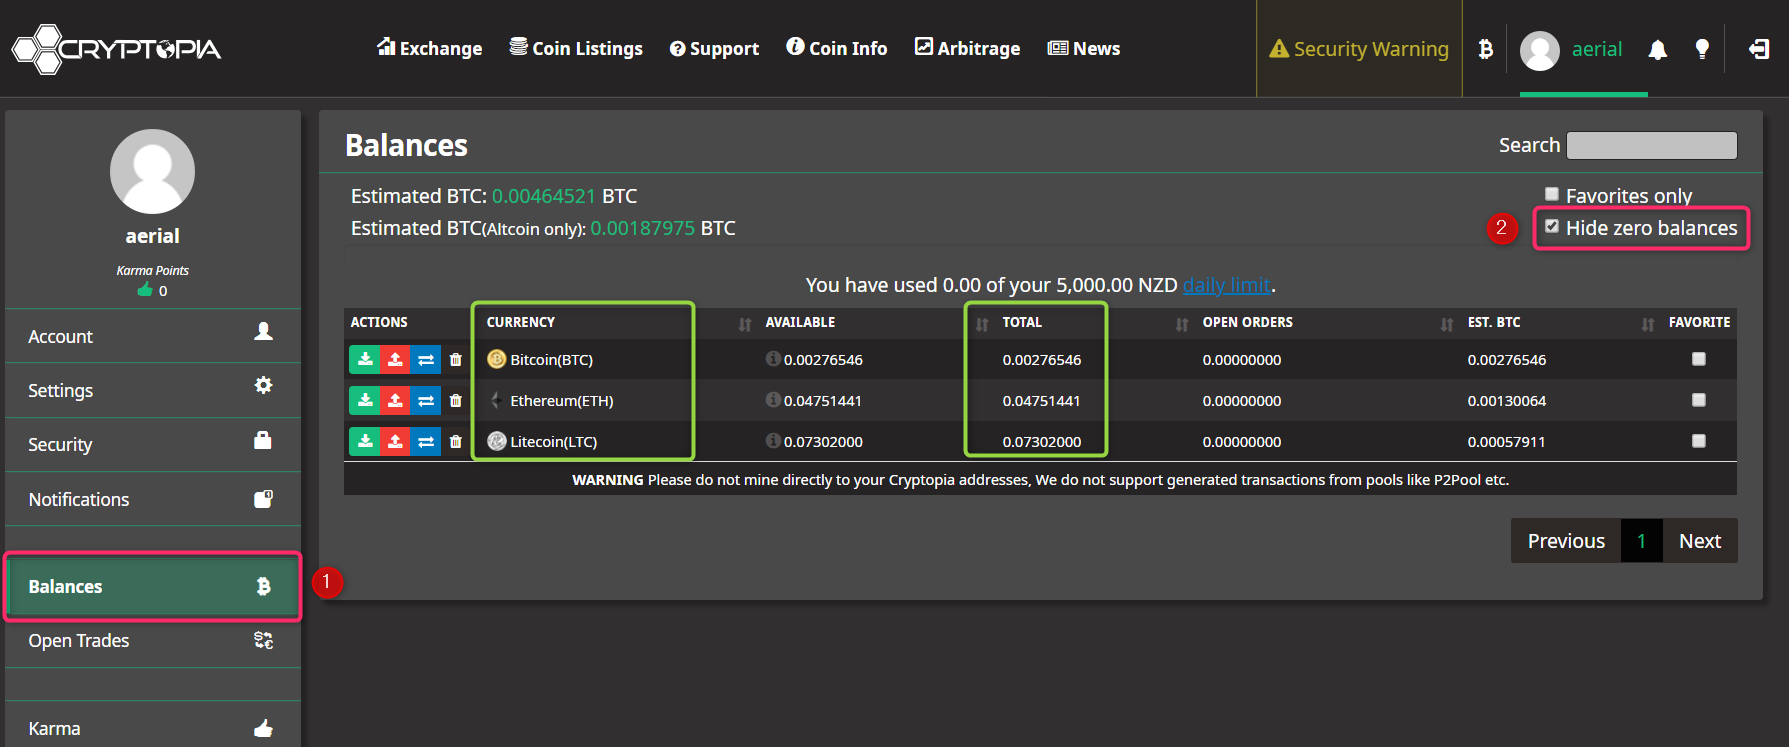Click red withdraw icon for Litecoin

(395, 441)
